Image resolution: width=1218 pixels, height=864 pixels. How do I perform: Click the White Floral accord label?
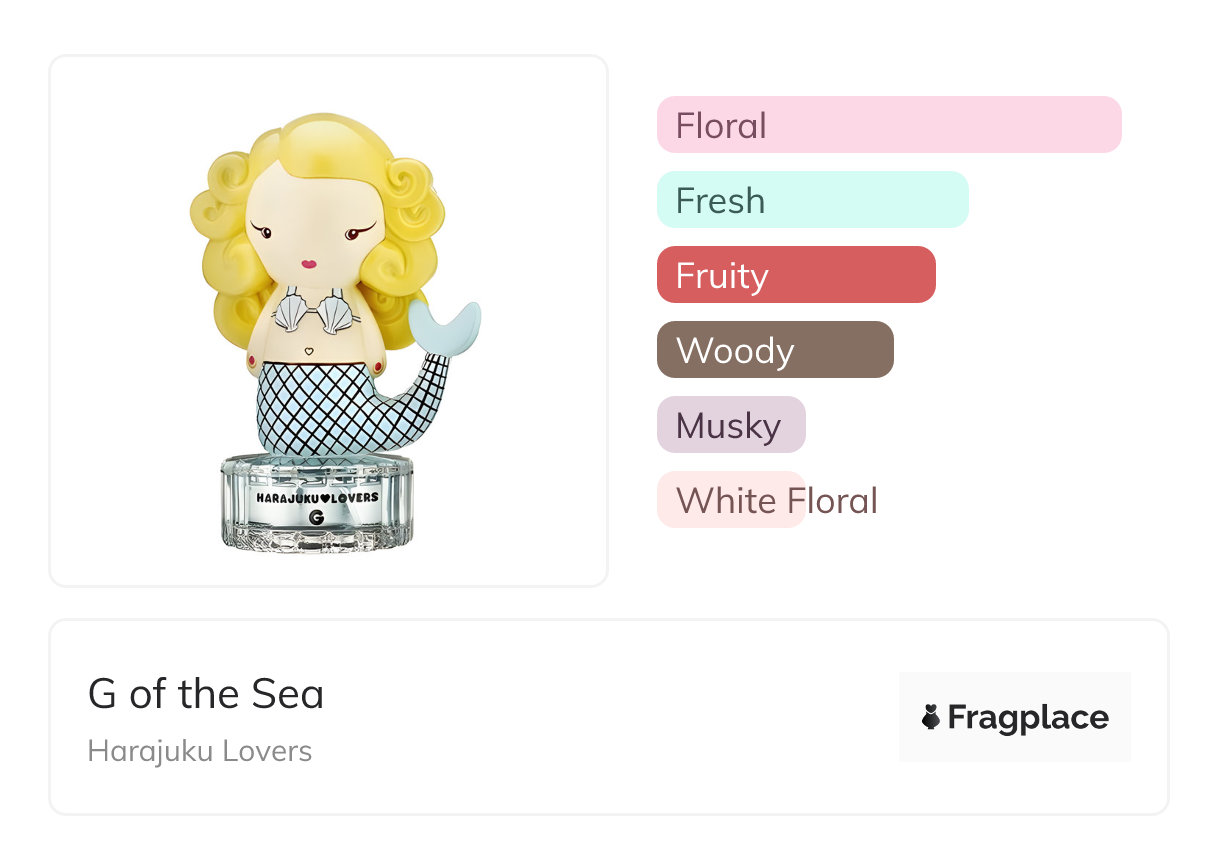click(776, 500)
